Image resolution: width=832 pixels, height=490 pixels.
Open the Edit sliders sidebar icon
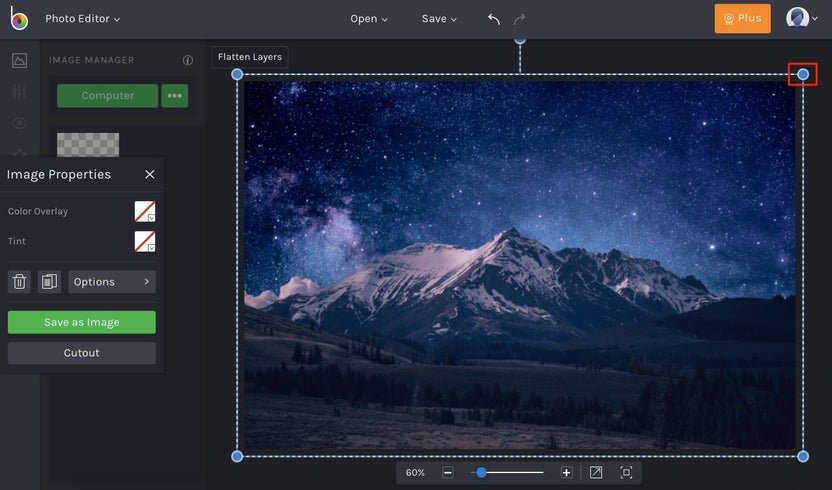click(19, 92)
